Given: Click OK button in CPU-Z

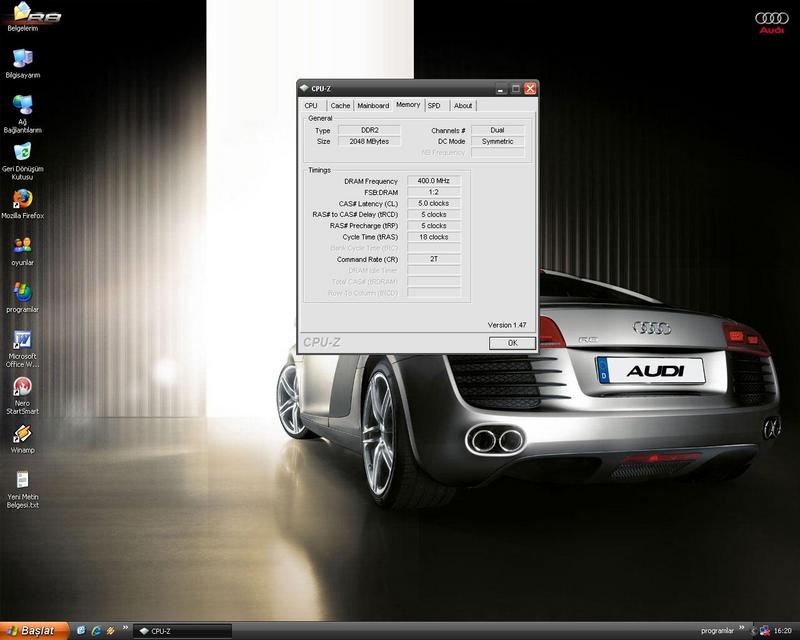Looking at the screenshot, I should pos(512,343).
